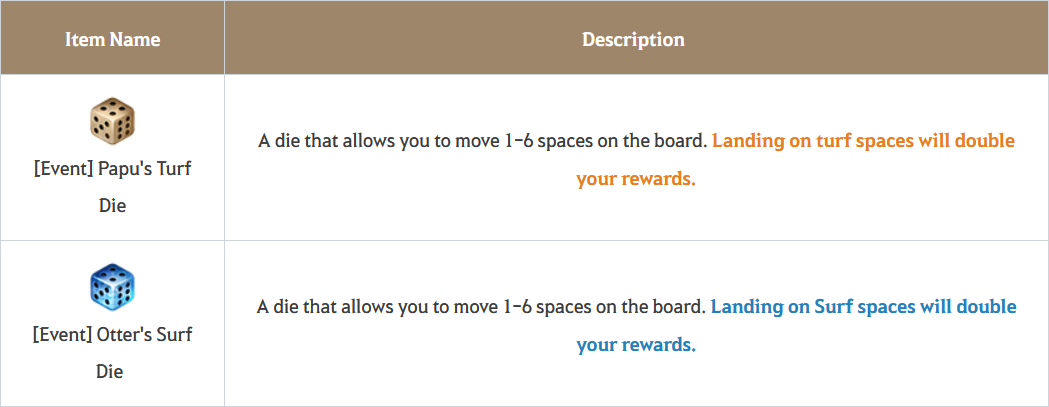The width and height of the screenshot is (1049, 407).
Task: Click the blue Otter's Surf Die icon
Action: click(112, 287)
